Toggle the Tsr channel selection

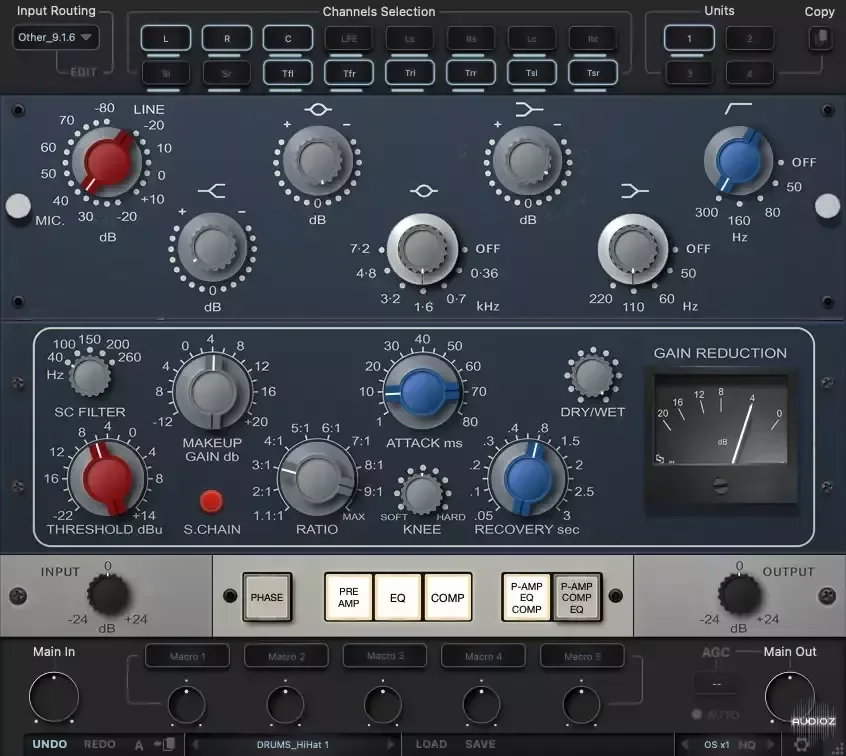(593, 73)
